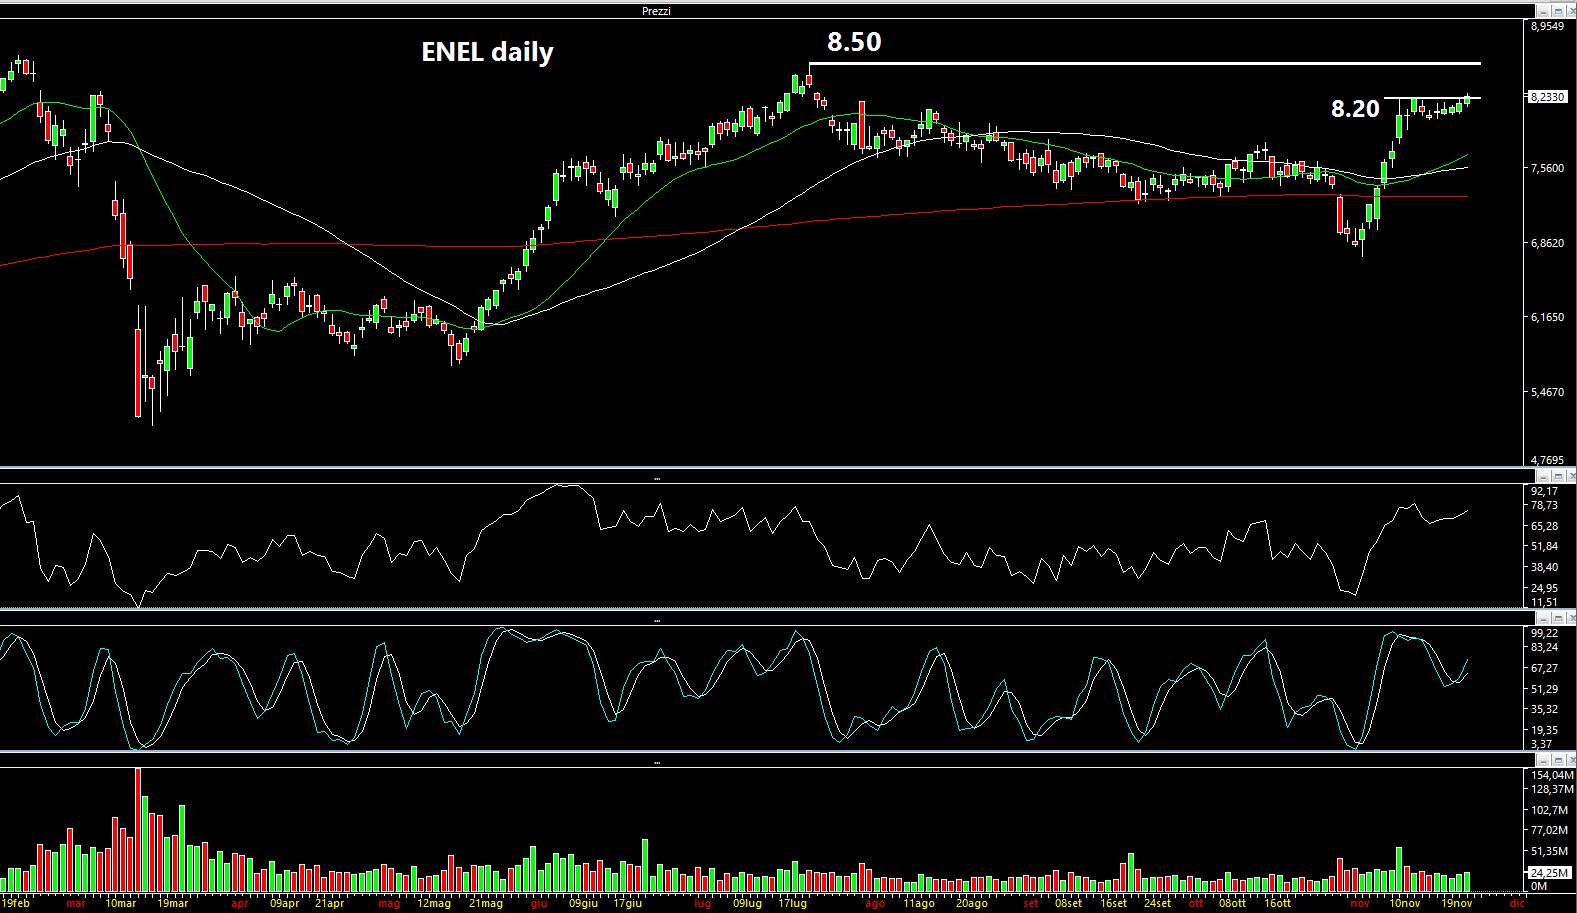
Task: Click the 08set date label
Action: (x=1068, y=903)
